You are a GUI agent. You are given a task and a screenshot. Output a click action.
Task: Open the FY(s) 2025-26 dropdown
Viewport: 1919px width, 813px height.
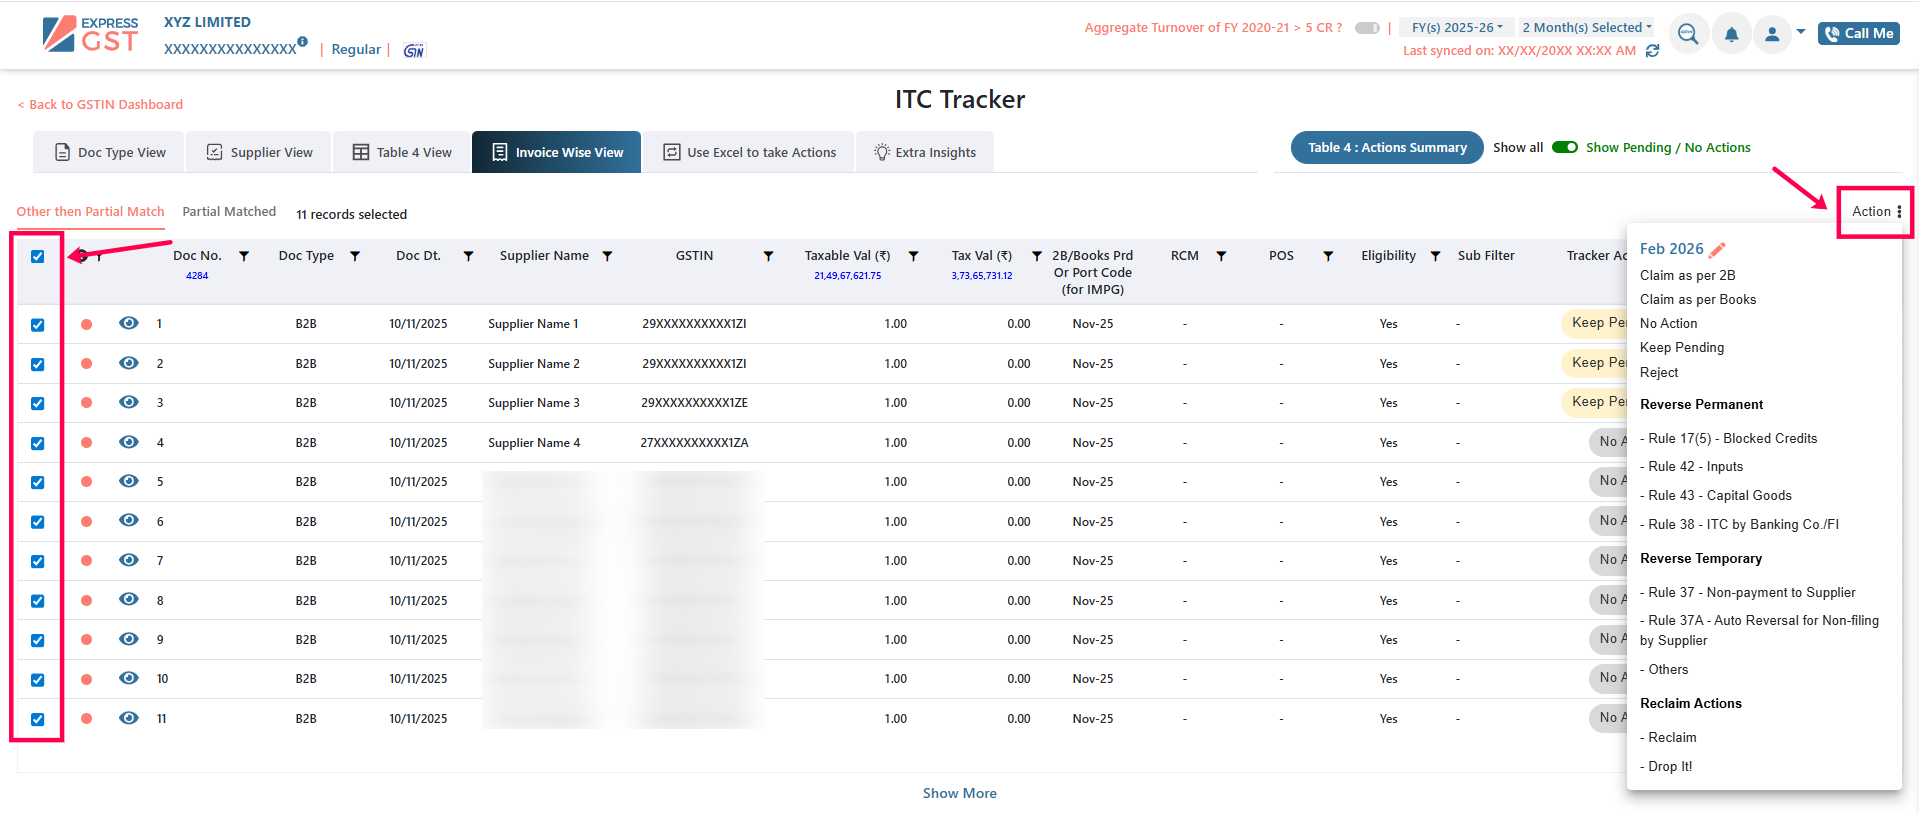1456,28
